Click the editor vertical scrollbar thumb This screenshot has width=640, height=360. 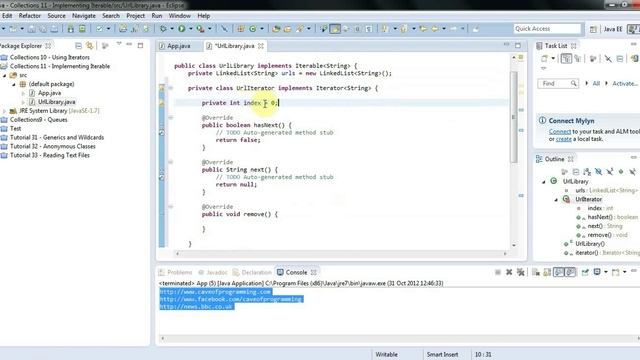(513, 116)
